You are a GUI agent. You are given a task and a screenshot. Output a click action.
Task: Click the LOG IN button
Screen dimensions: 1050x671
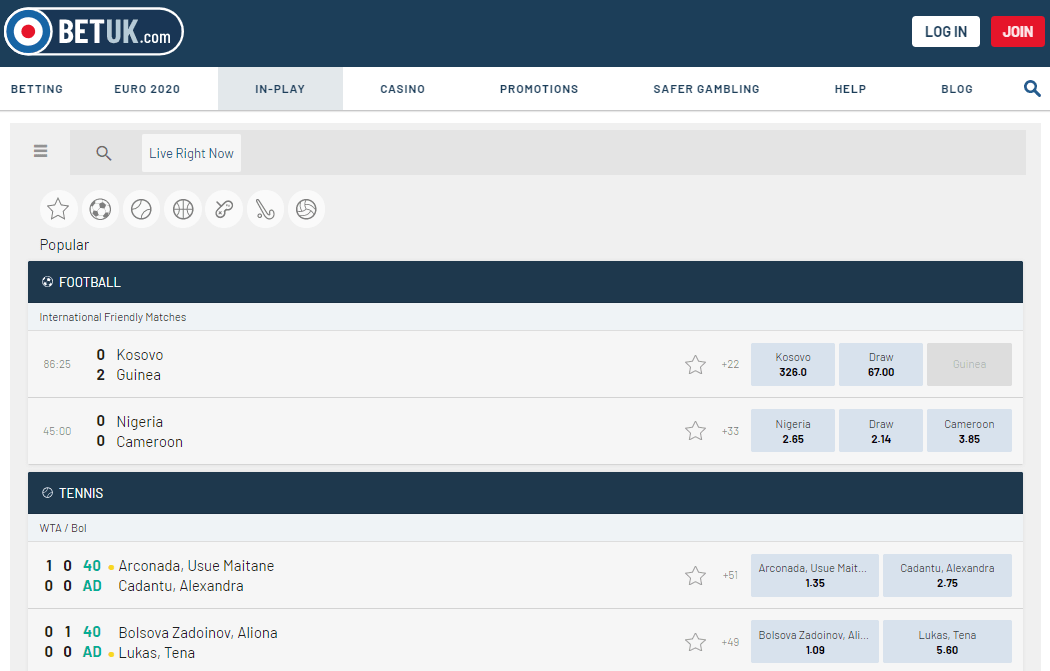945,32
